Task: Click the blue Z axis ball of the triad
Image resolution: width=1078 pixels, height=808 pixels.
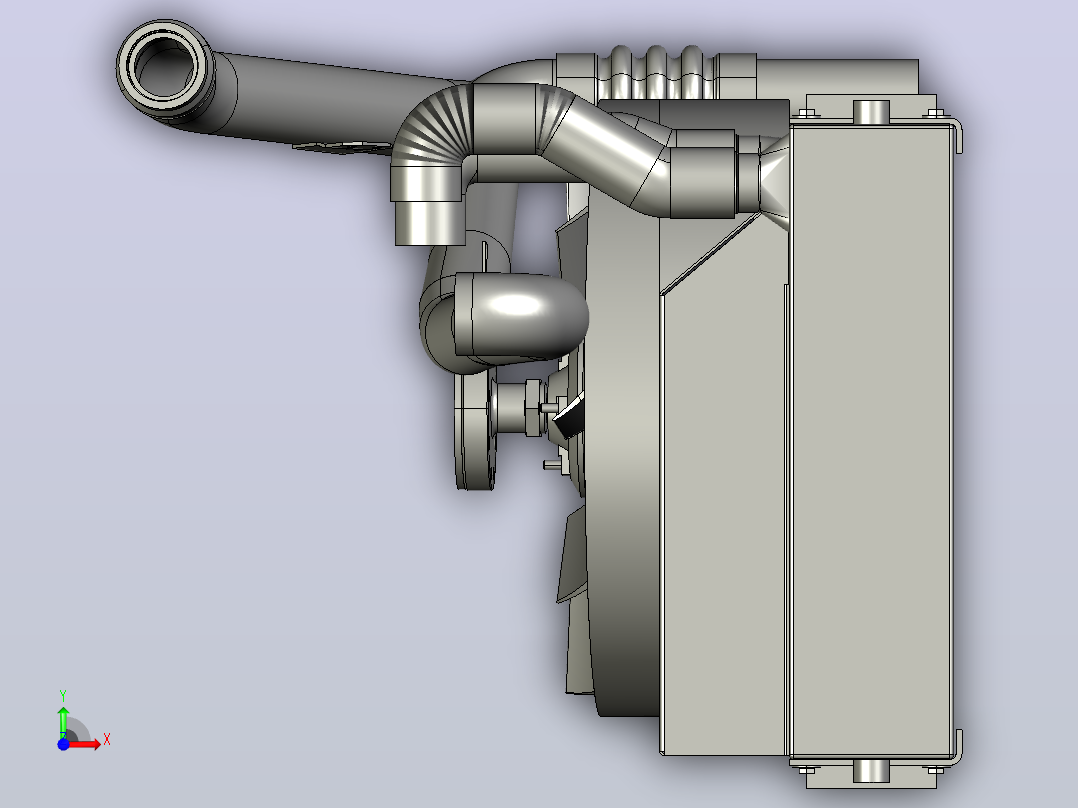Action: click(63, 744)
